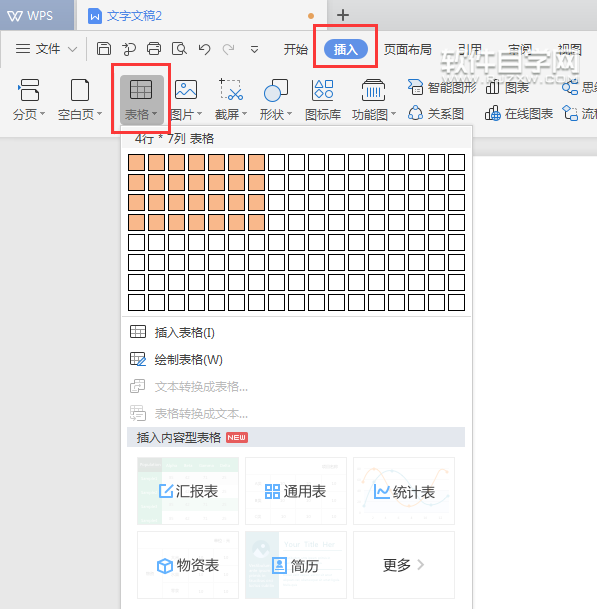
Task: Open a new tab with plus button
Action: 343,15
